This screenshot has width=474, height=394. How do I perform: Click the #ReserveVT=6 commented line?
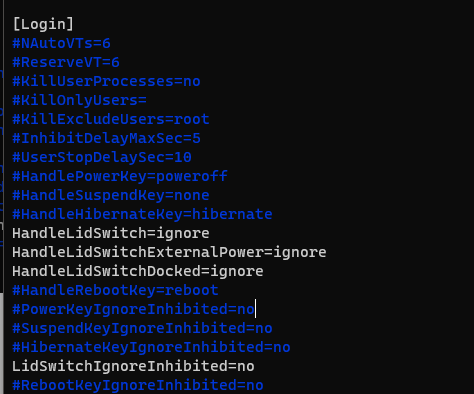pyautogui.click(x=66, y=62)
